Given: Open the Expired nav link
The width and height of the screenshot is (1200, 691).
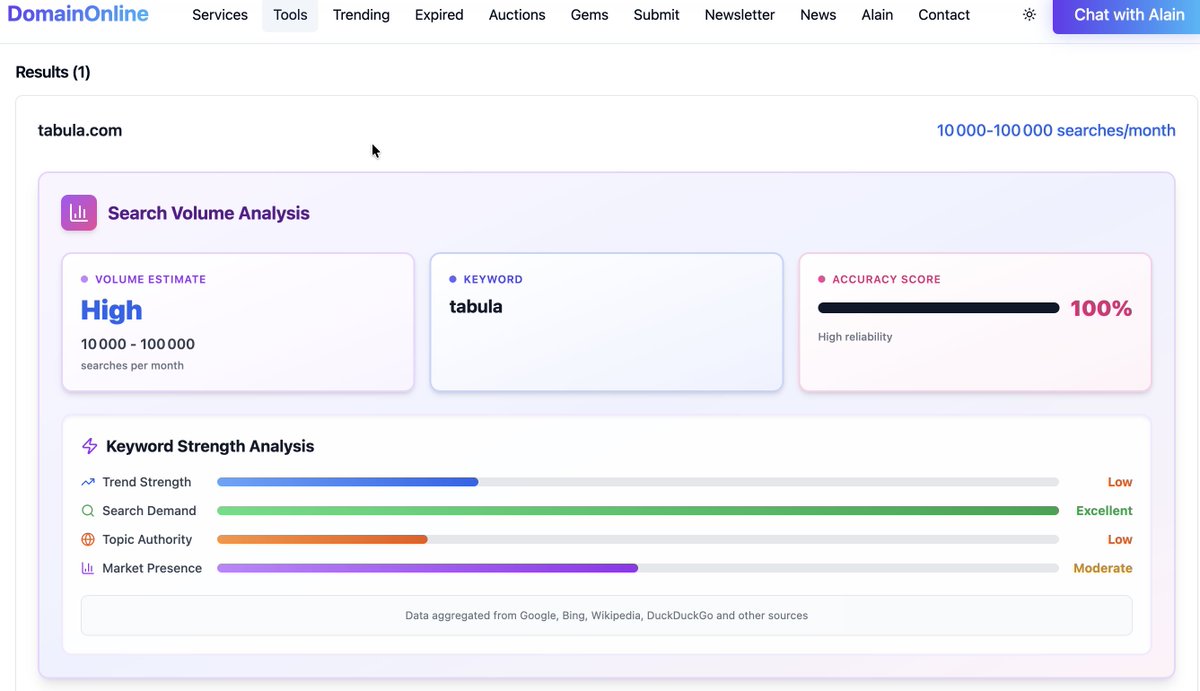Looking at the screenshot, I should tap(439, 15).
